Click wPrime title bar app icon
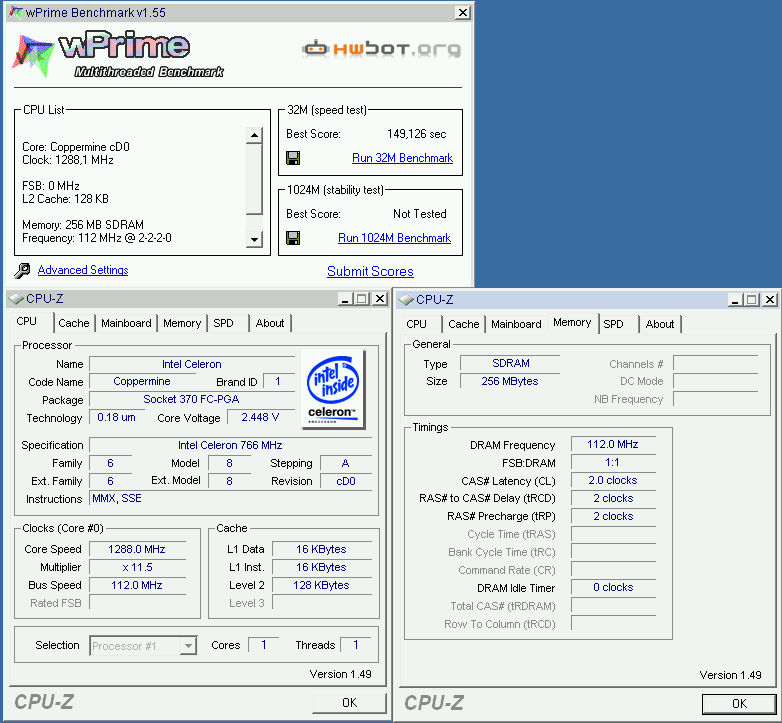This screenshot has width=782, height=723. [x=16, y=12]
